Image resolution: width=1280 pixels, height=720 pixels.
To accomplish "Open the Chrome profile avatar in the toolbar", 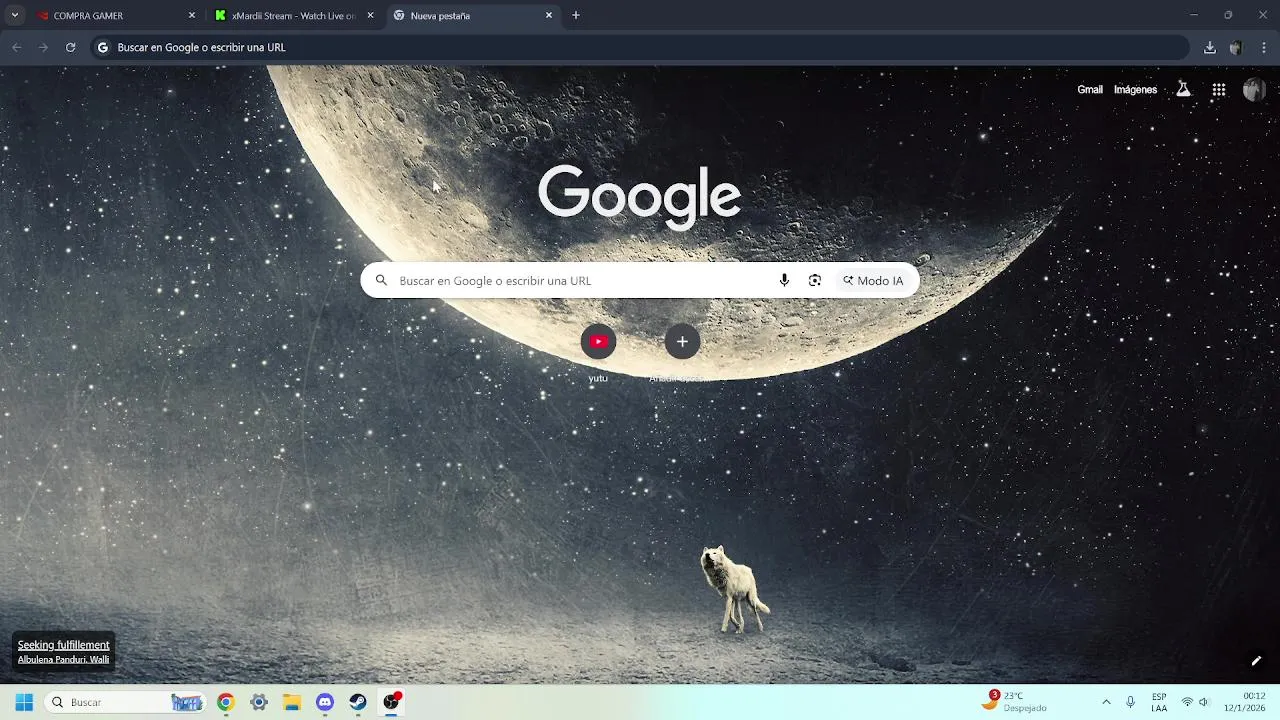I will pos(1236,47).
